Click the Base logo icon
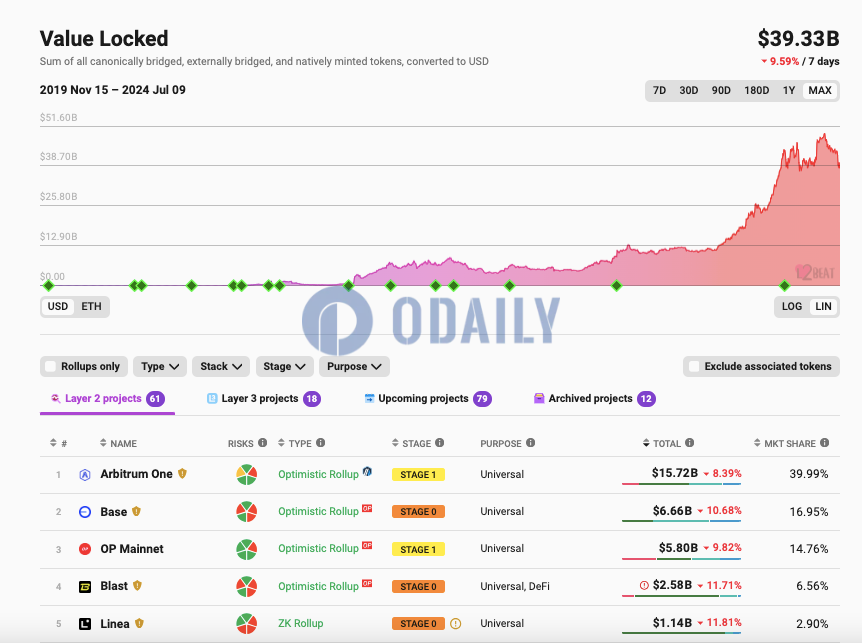This screenshot has width=862, height=643. (85, 512)
